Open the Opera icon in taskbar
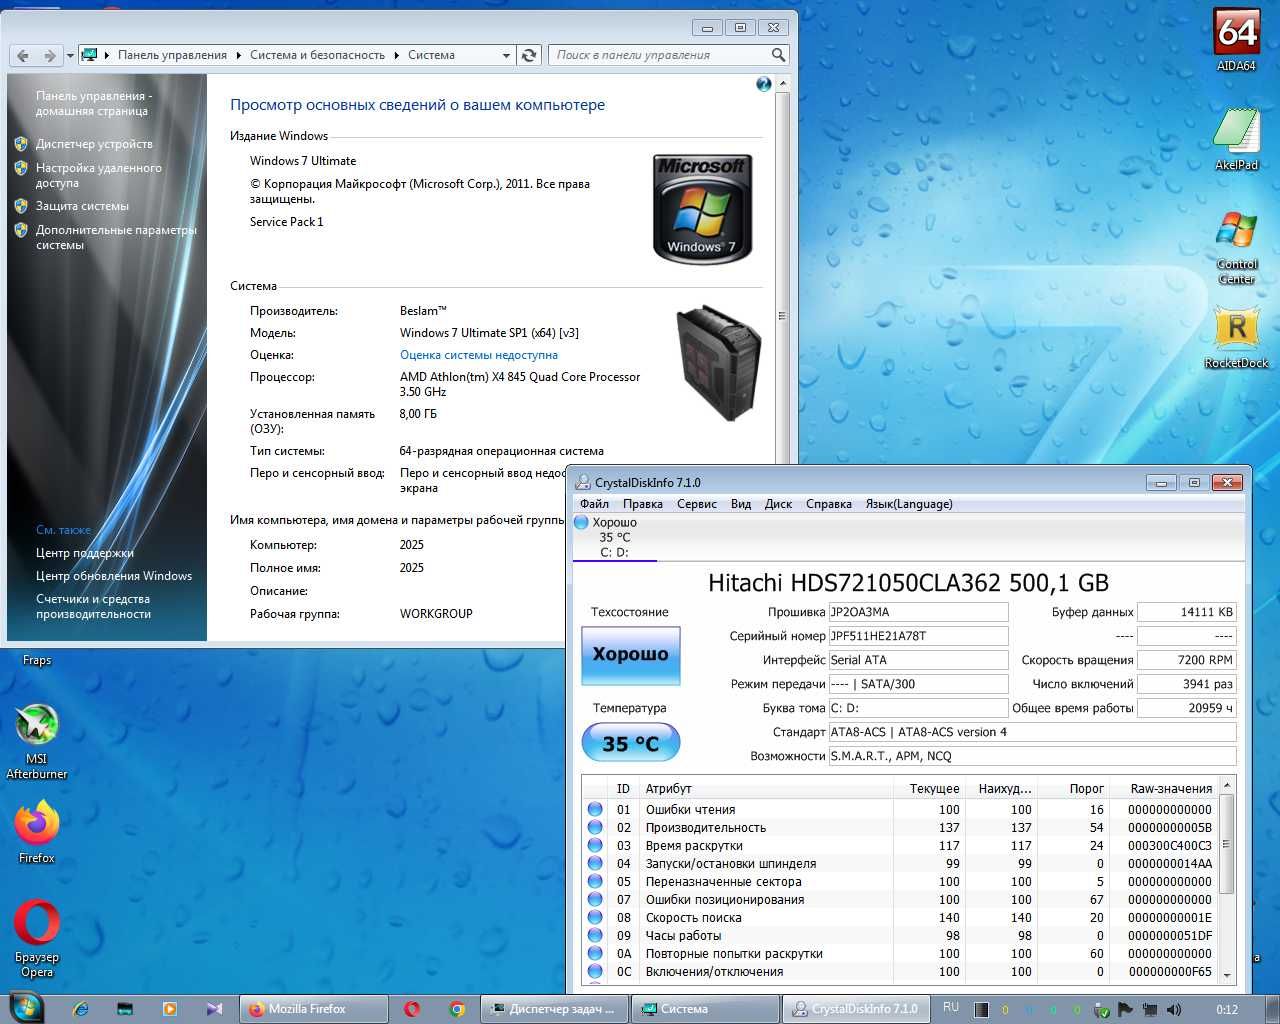1280x1024 pixels. click(412, 1009)
